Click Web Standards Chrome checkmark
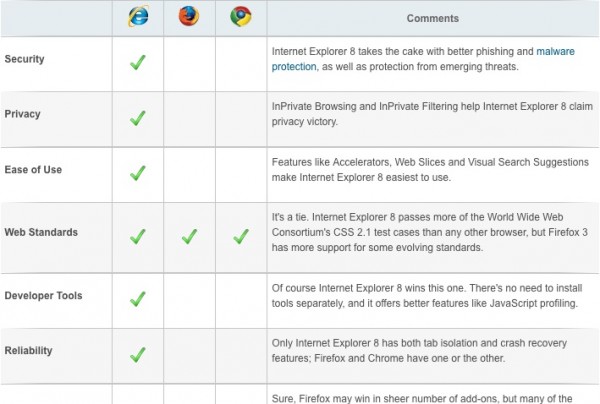This screenshot has width=600, height=404. [x=241, y=236]
